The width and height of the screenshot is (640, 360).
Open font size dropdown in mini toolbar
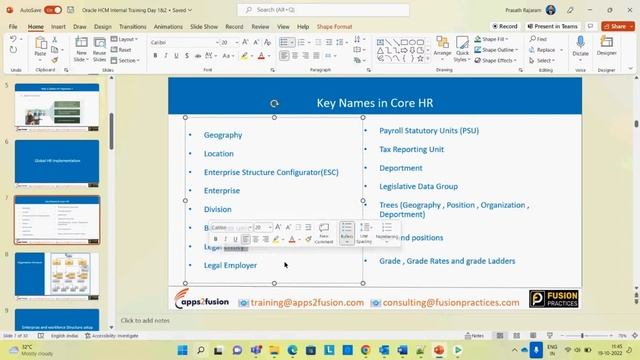pyautogui.click(x=270, y=227)
